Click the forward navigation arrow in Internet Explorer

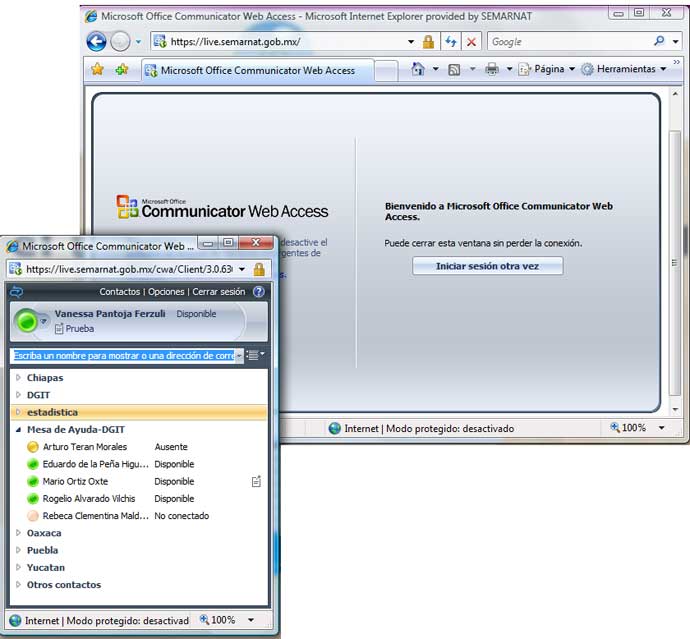pos(120,42)
